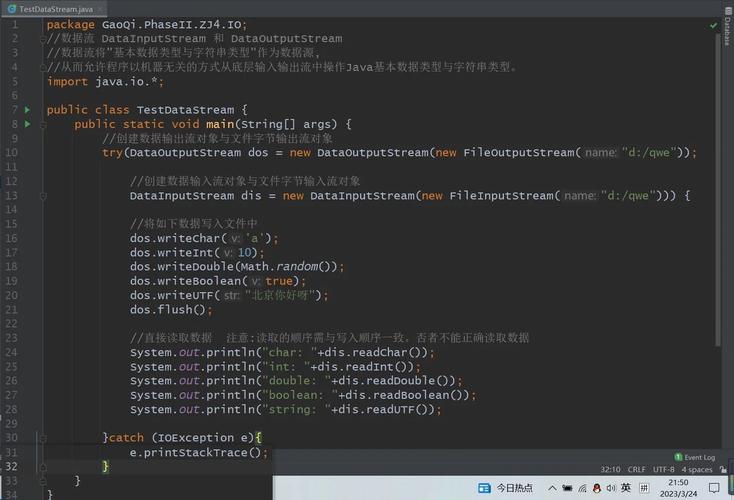The image size is (734, 500).
Task: Close the TestDataStream.java tab
Action: coord(100,9)
